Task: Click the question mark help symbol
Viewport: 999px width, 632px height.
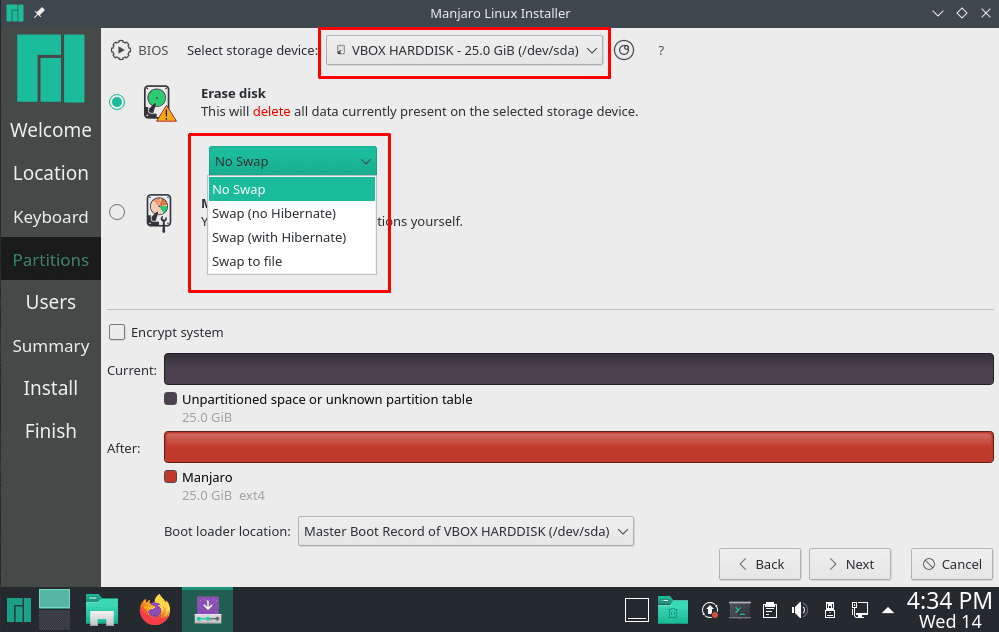Action: (660, 50)
